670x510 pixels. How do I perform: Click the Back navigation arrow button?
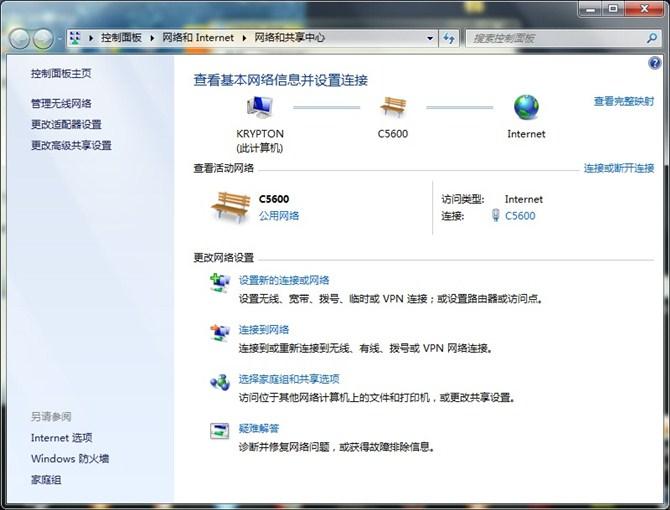point(20,38)
